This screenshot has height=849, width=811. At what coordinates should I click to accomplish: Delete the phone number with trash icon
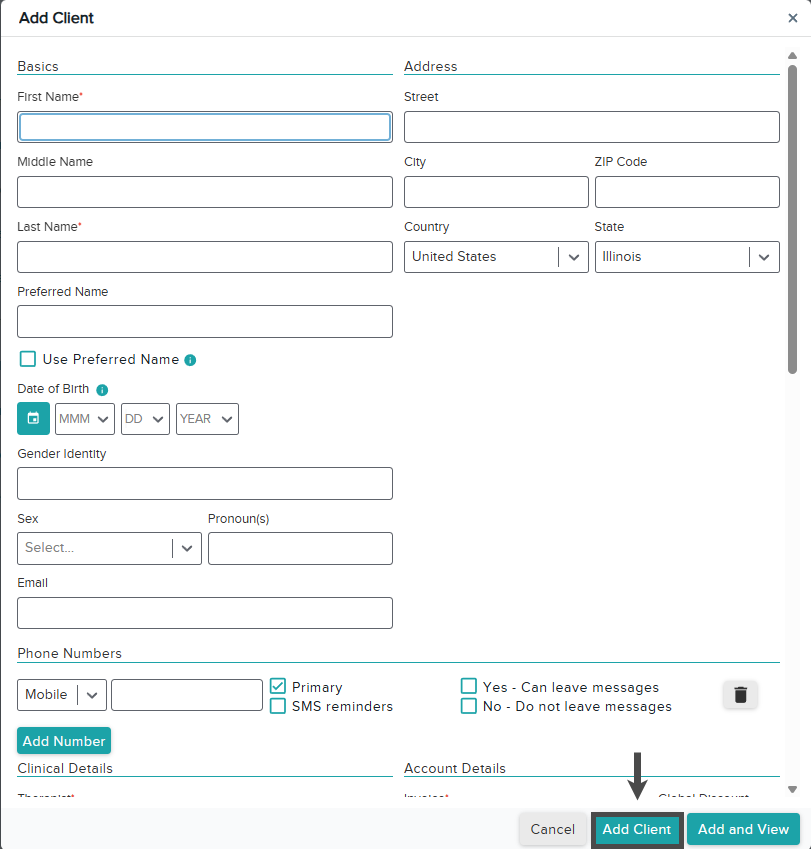coord(740,695)
